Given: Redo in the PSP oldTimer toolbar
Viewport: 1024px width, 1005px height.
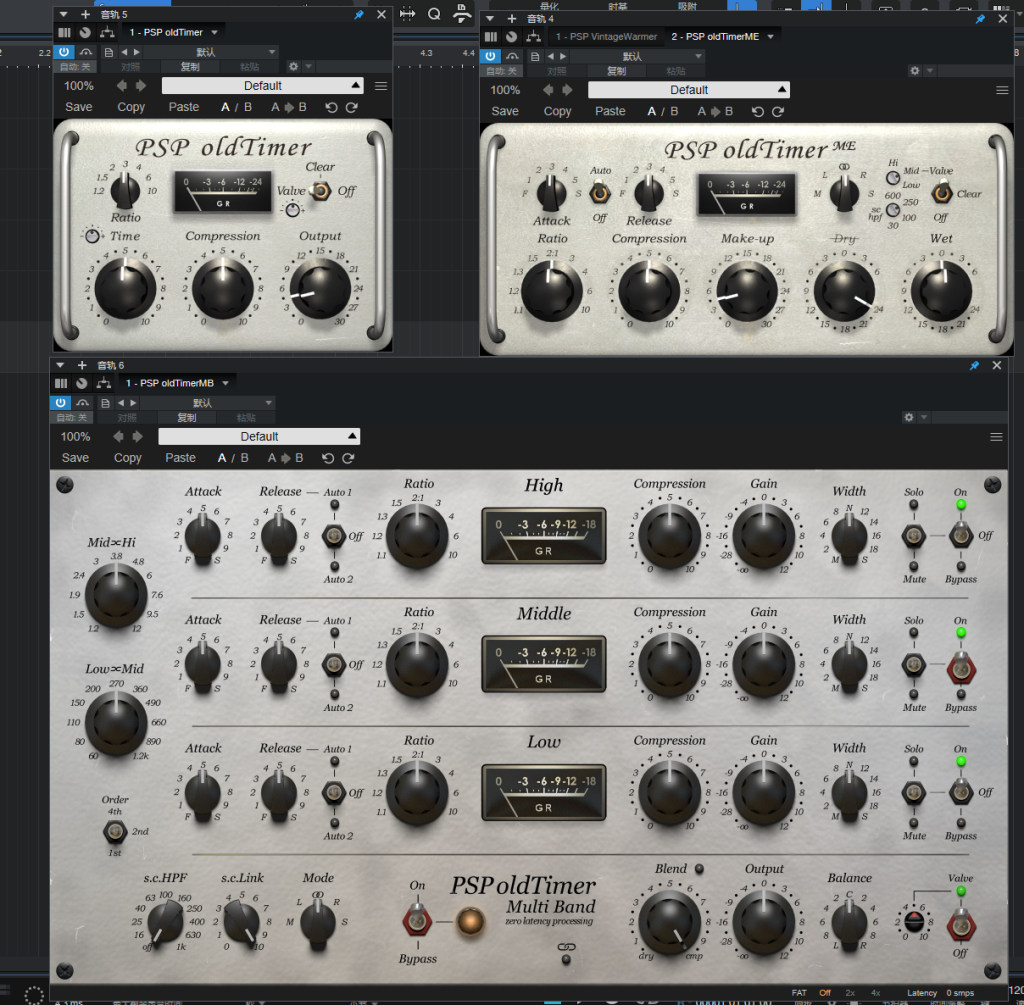Looking at the screenshot, I should 351,107.
